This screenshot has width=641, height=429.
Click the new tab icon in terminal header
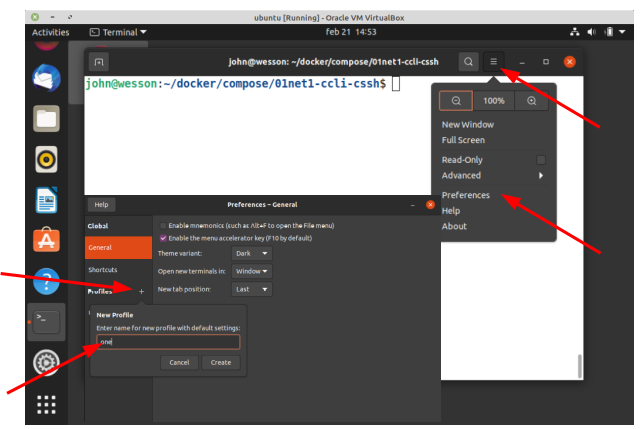click(97, 62)
